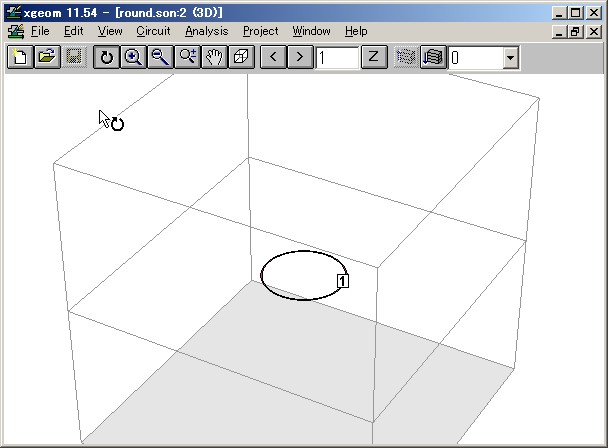The width and height of the screenshot is (608, 448).
Task: Click the Z scale button
Action: (x=374, y=57)
